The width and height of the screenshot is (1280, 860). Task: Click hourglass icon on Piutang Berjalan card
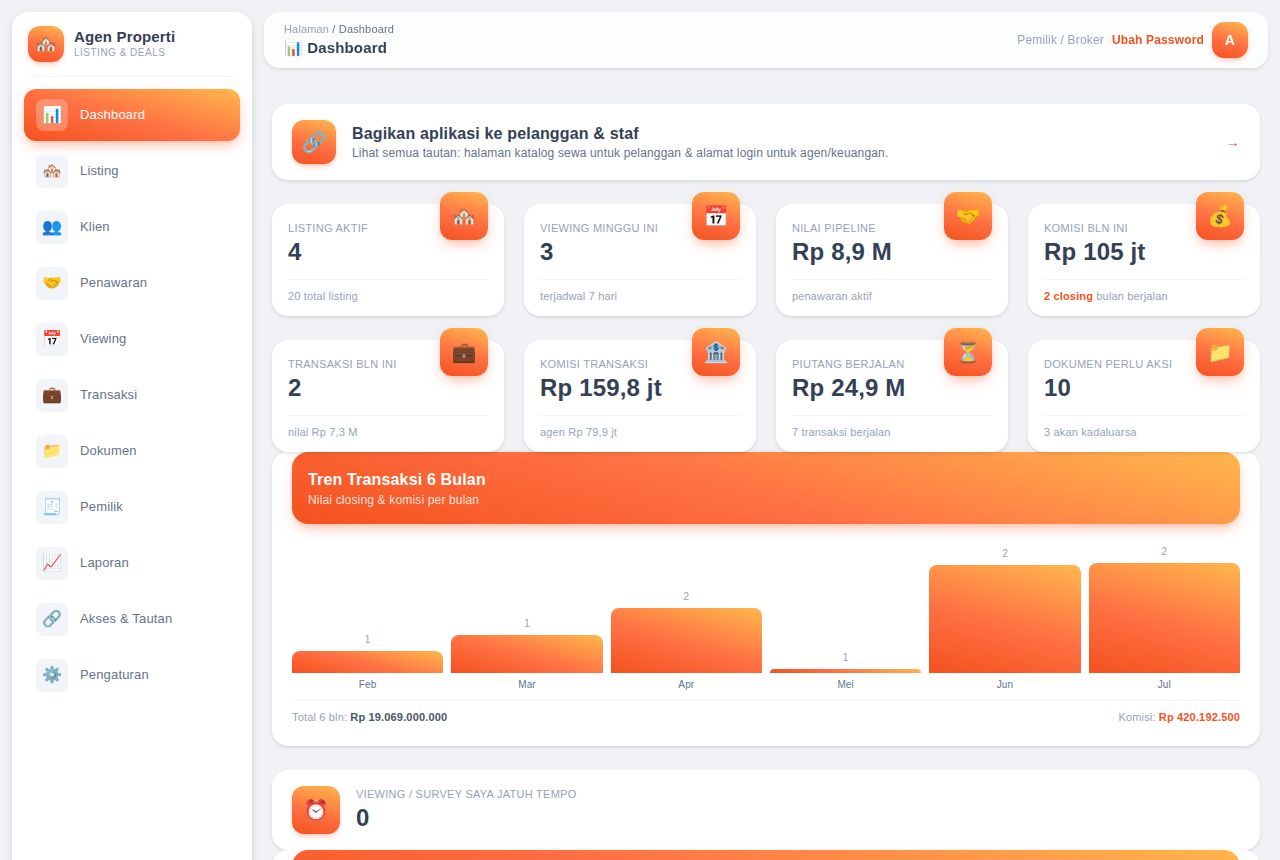click(x=968, y=352)
